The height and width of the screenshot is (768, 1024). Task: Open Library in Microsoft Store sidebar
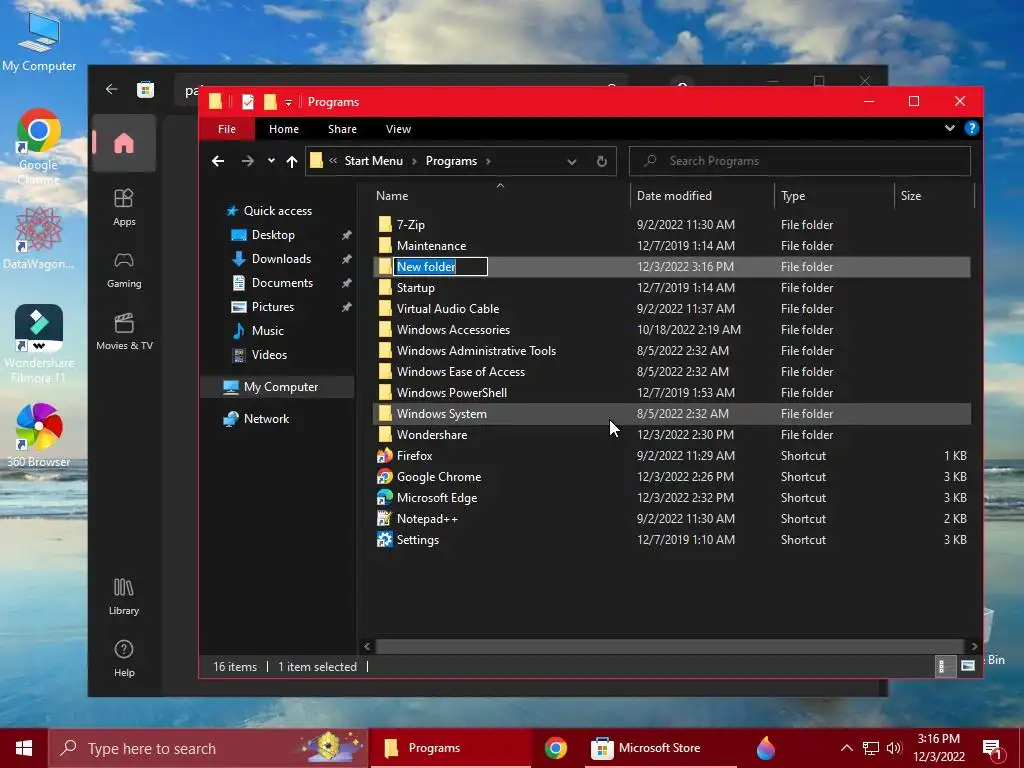[x=124, y=597]
